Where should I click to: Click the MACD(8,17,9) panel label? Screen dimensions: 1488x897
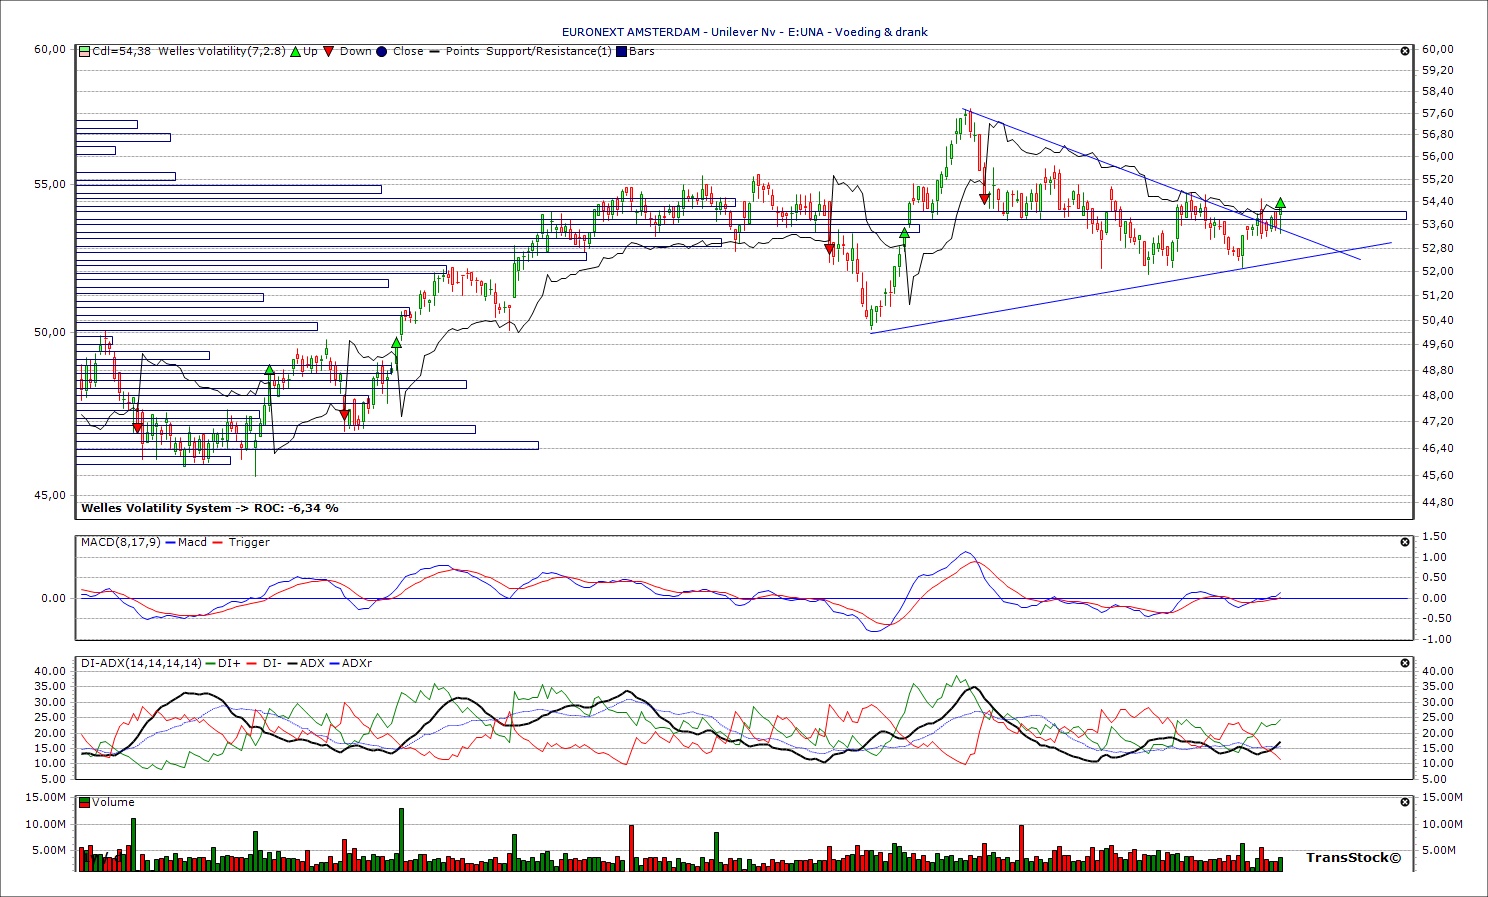click(x=120, y=542)
